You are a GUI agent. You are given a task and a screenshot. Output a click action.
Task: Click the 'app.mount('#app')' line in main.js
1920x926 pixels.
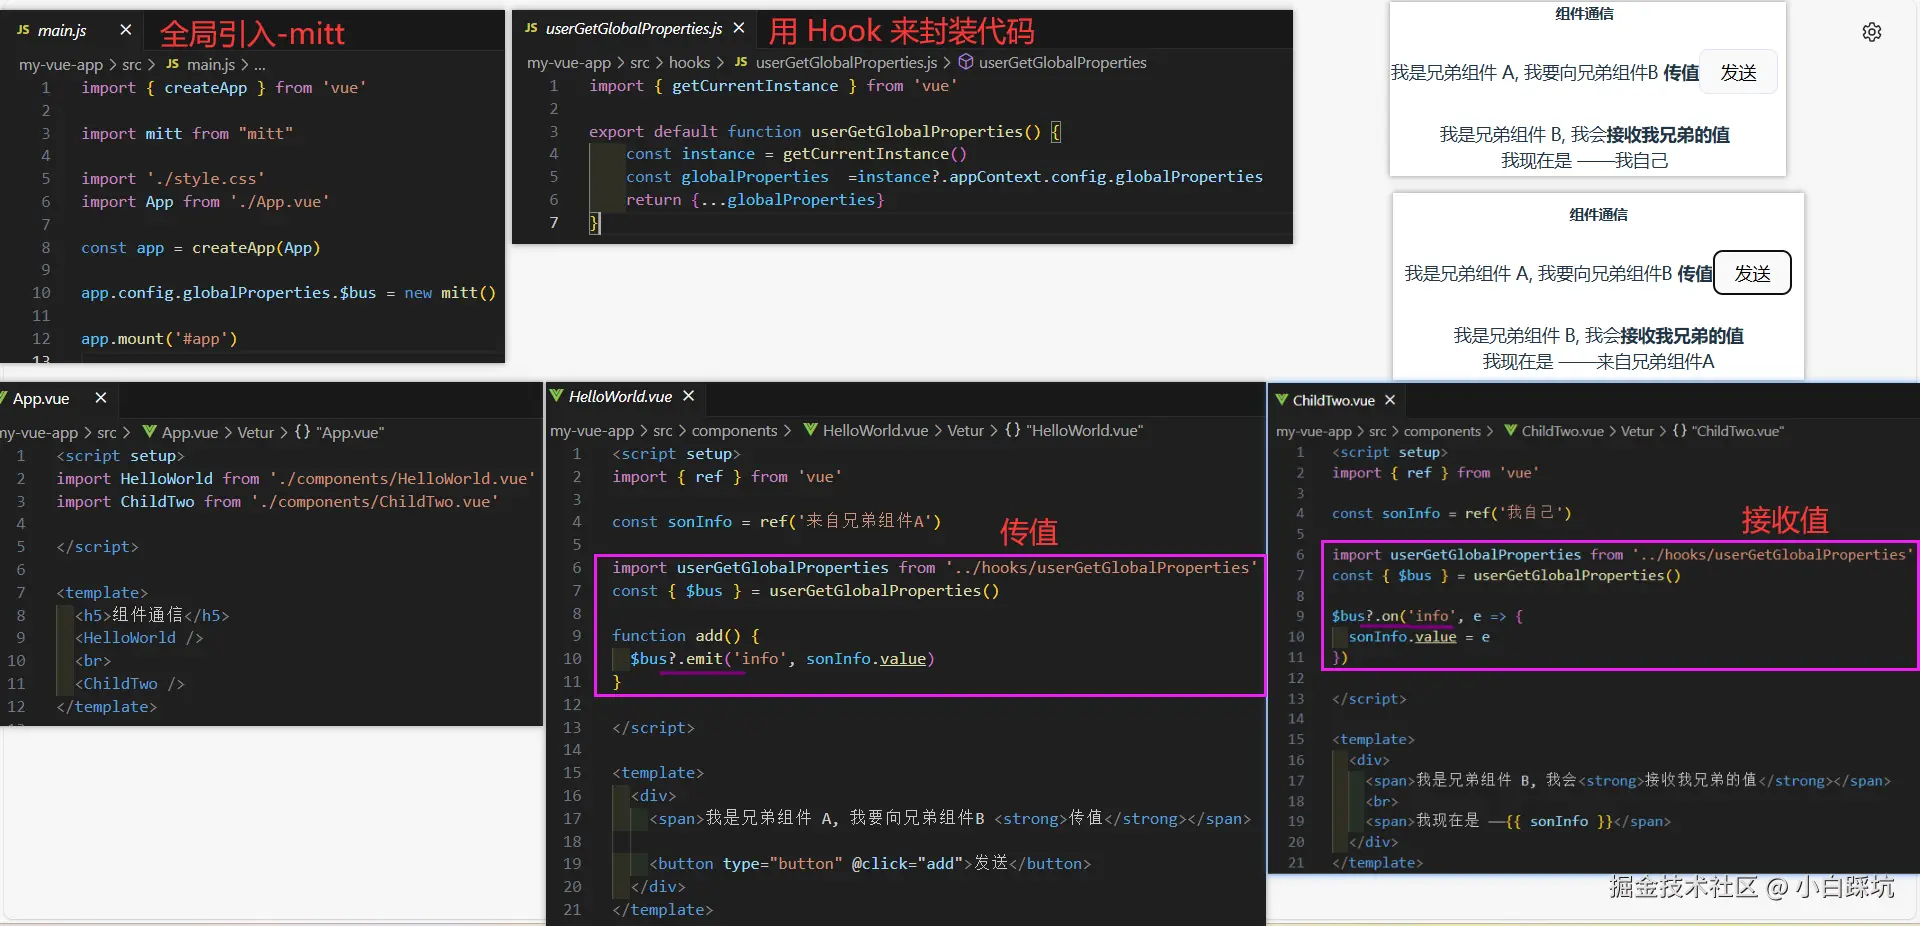point(159,338)
